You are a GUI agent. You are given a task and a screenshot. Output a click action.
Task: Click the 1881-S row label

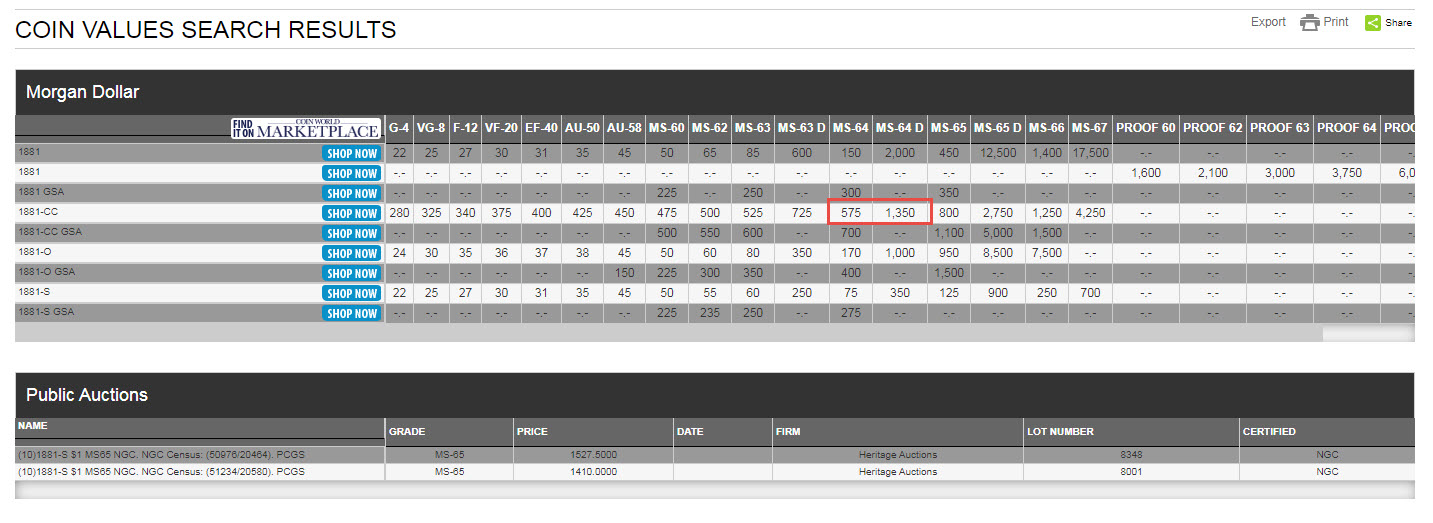pos(32,292)
